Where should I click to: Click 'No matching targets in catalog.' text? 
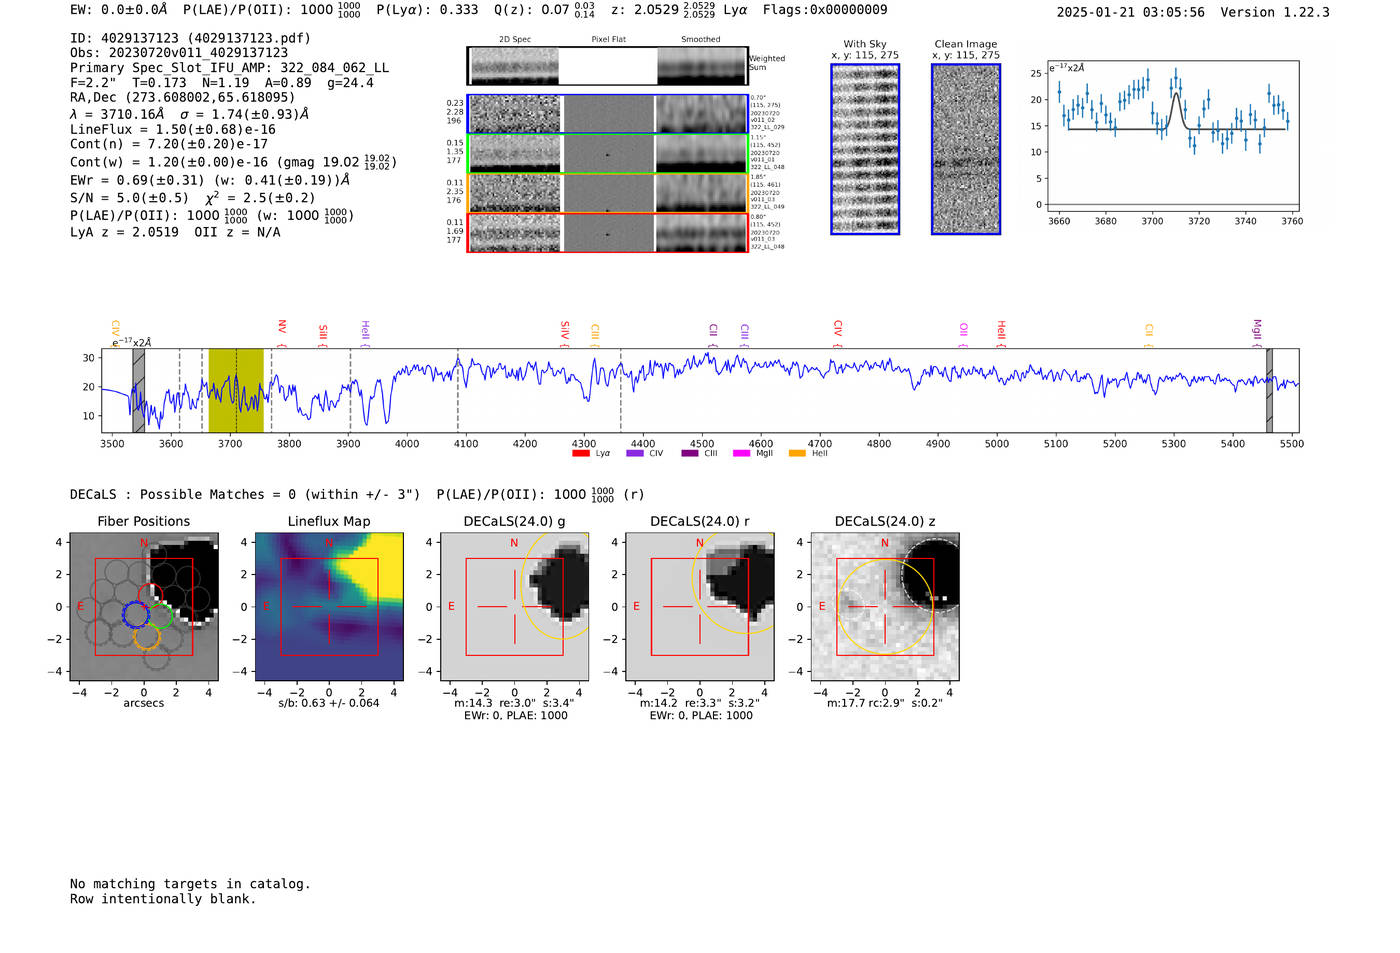190,884
